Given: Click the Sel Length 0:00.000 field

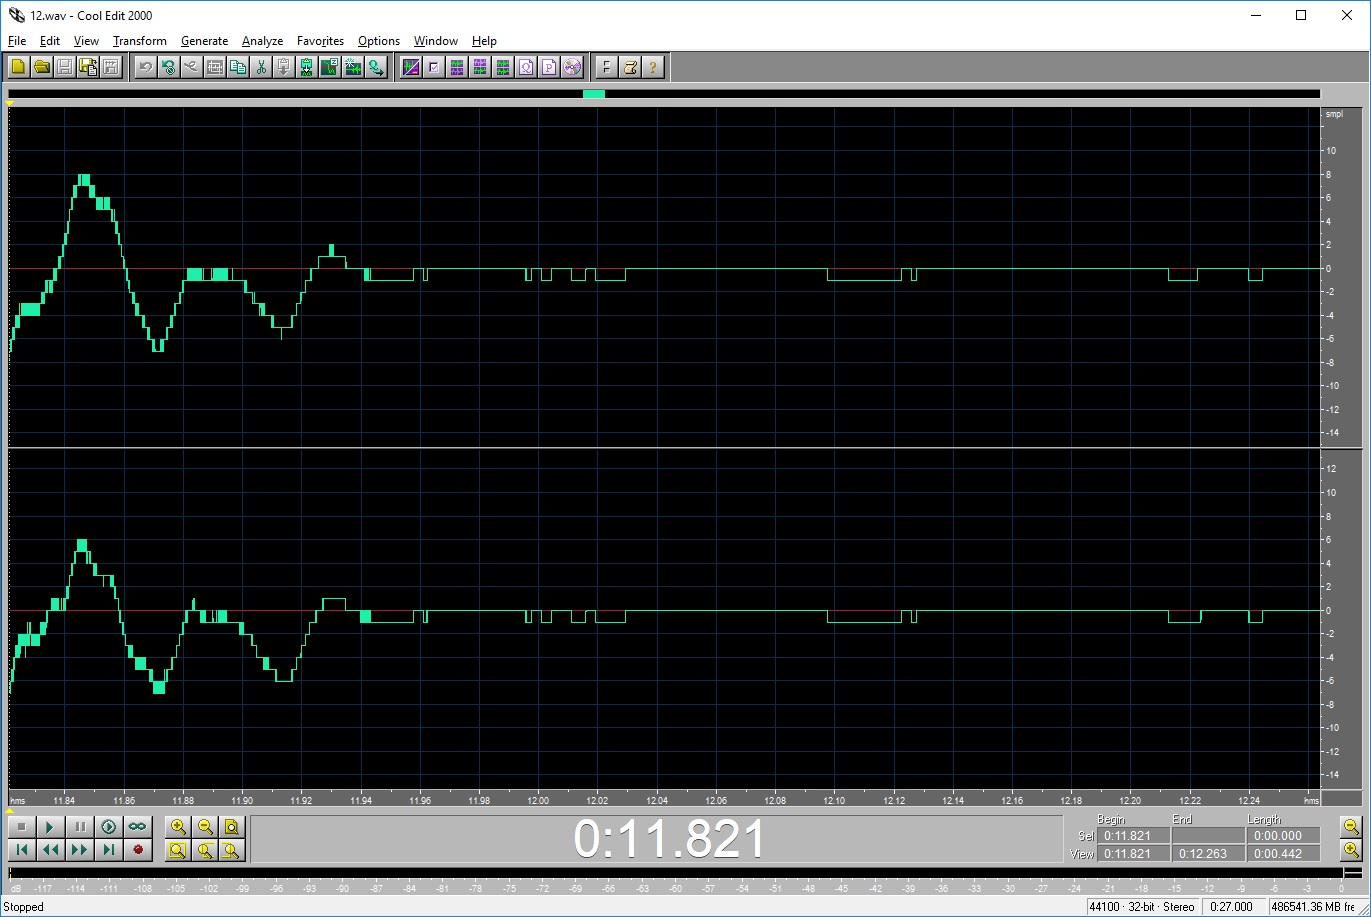Looking at the screenshot, I should point(1283,836).
